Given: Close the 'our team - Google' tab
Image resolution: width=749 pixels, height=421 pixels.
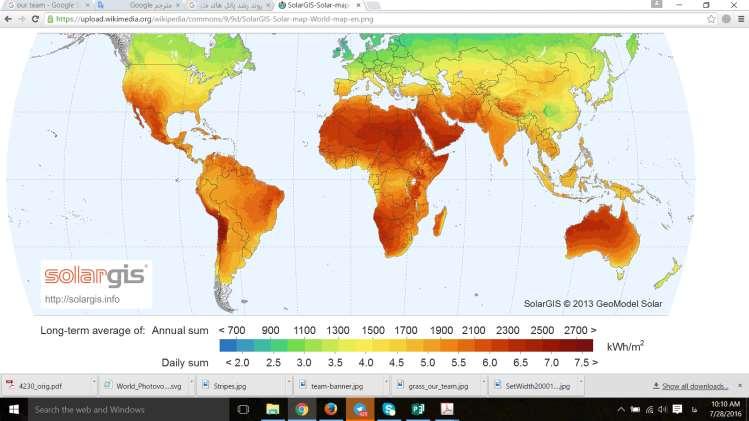Looking at the screenshot, I should (87, 5).
